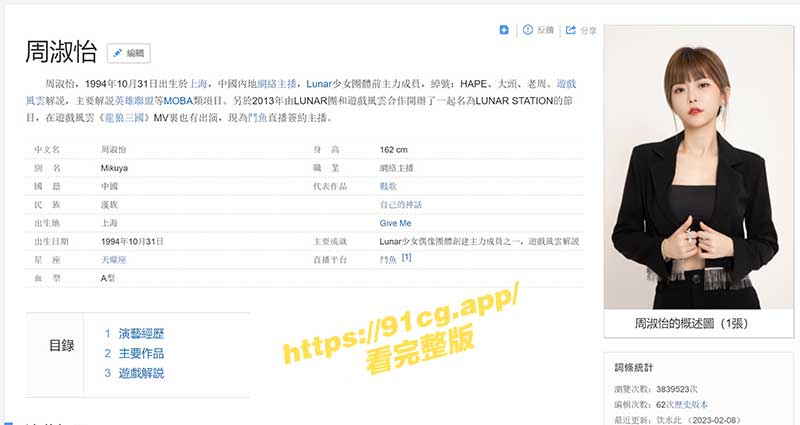Open the Give Me link
800x425 pixels.
click(x=395, y=223)
